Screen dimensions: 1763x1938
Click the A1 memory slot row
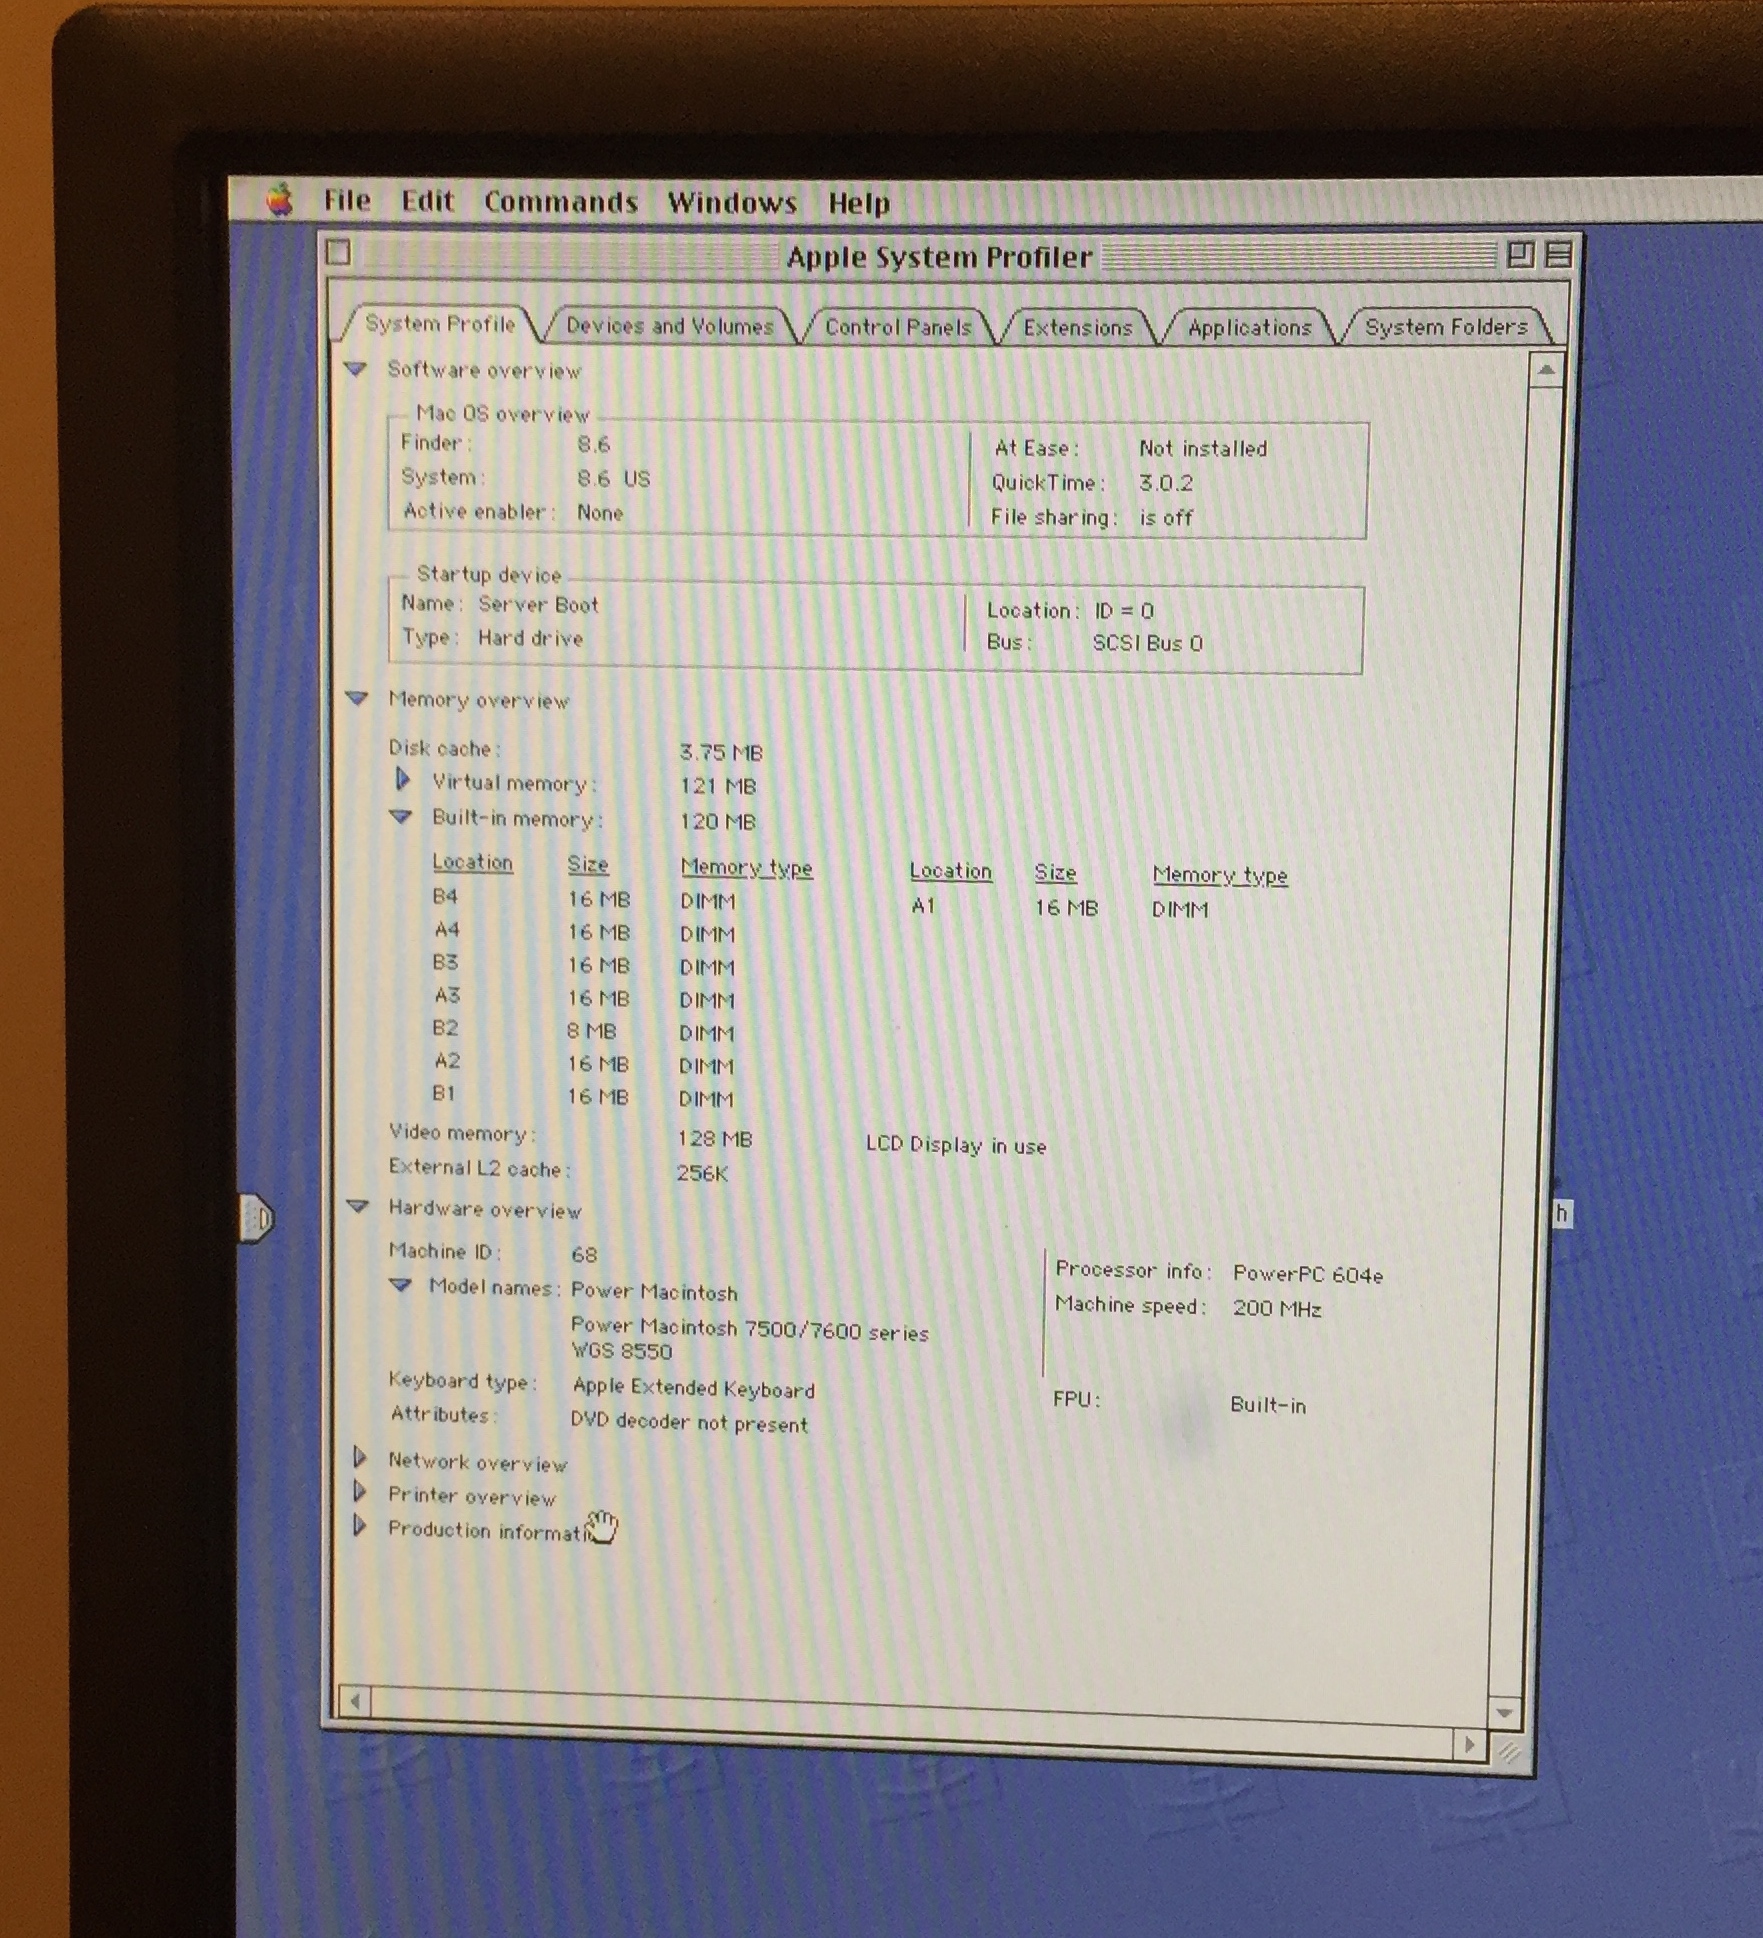[1060, 908]
